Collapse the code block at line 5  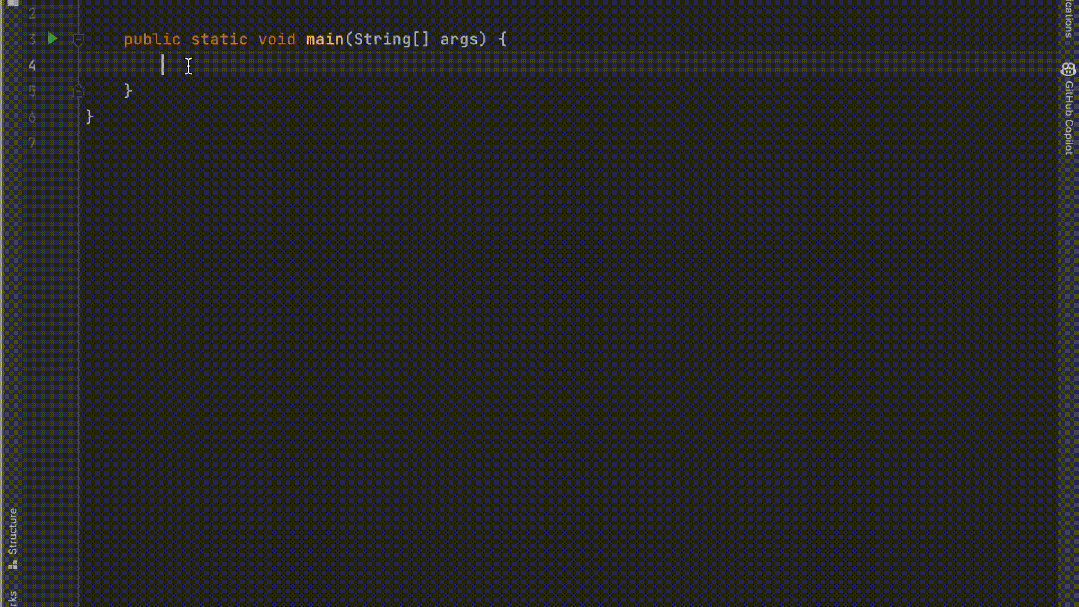(77, 90)
